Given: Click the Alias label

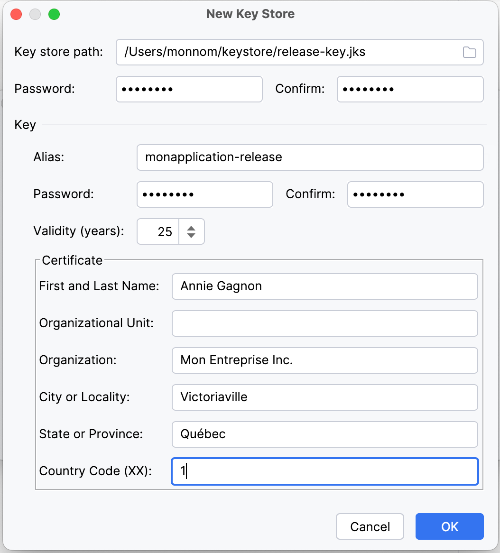Looking at the screenshot, I should click(x=49, y=157).
